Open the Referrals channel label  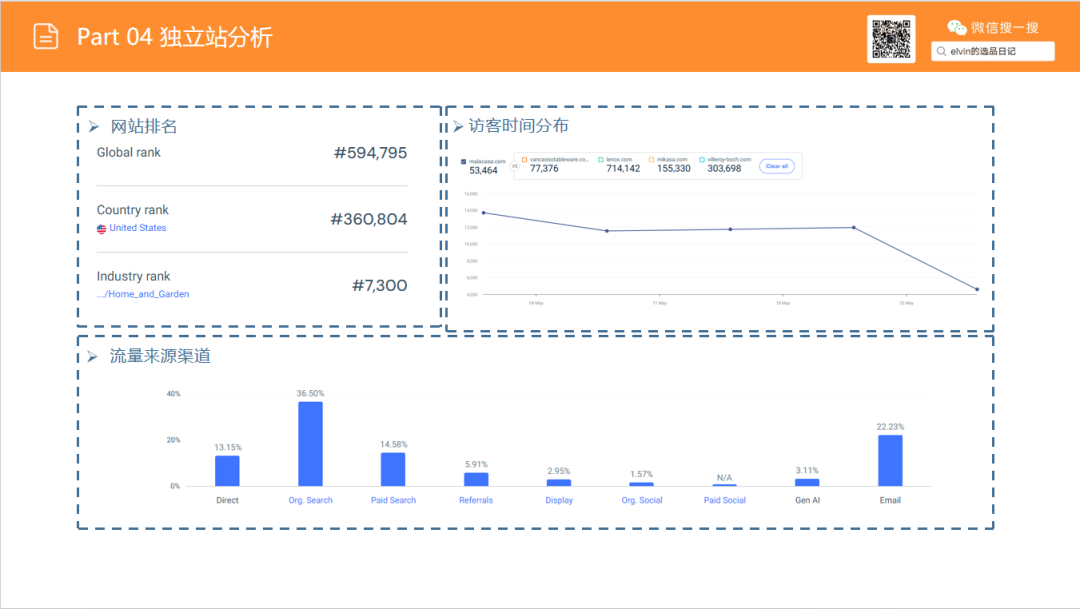(476, 500)
